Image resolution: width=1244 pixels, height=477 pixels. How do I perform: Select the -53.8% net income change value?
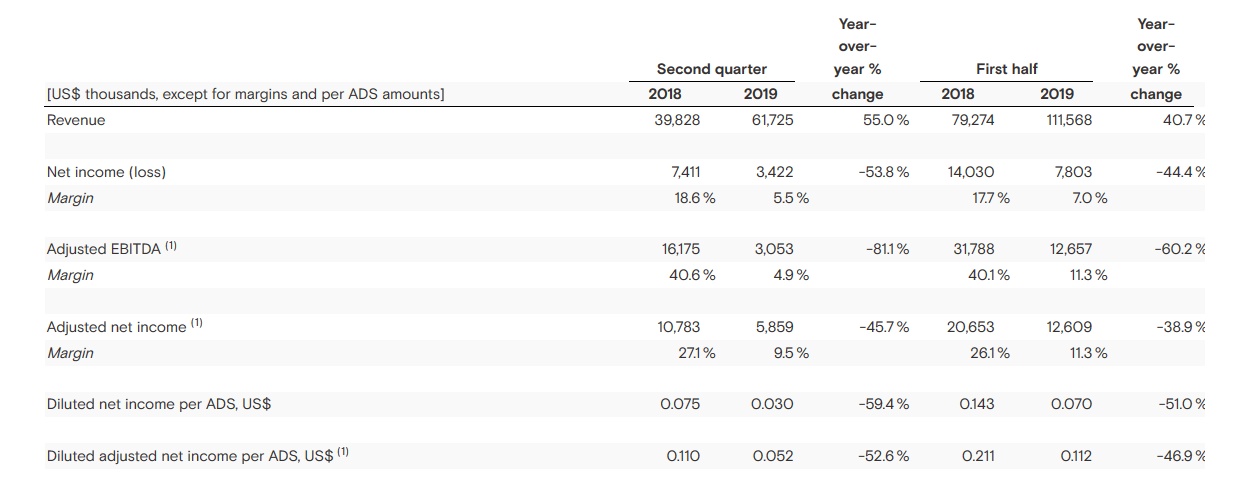click(x=883, y=172)
